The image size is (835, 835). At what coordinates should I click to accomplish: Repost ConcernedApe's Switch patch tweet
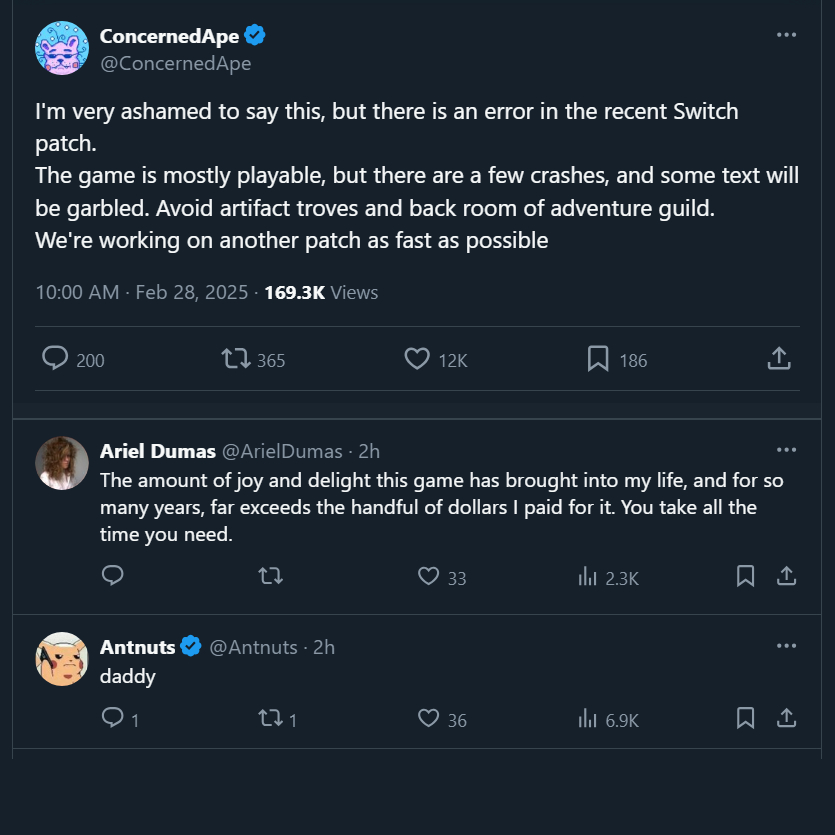(236, 359)
